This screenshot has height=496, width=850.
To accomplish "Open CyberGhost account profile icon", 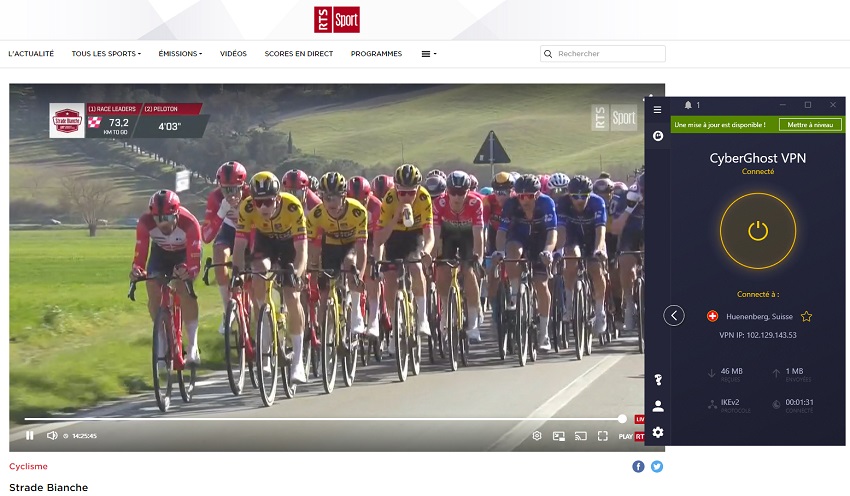I will [x=658, y=406].
